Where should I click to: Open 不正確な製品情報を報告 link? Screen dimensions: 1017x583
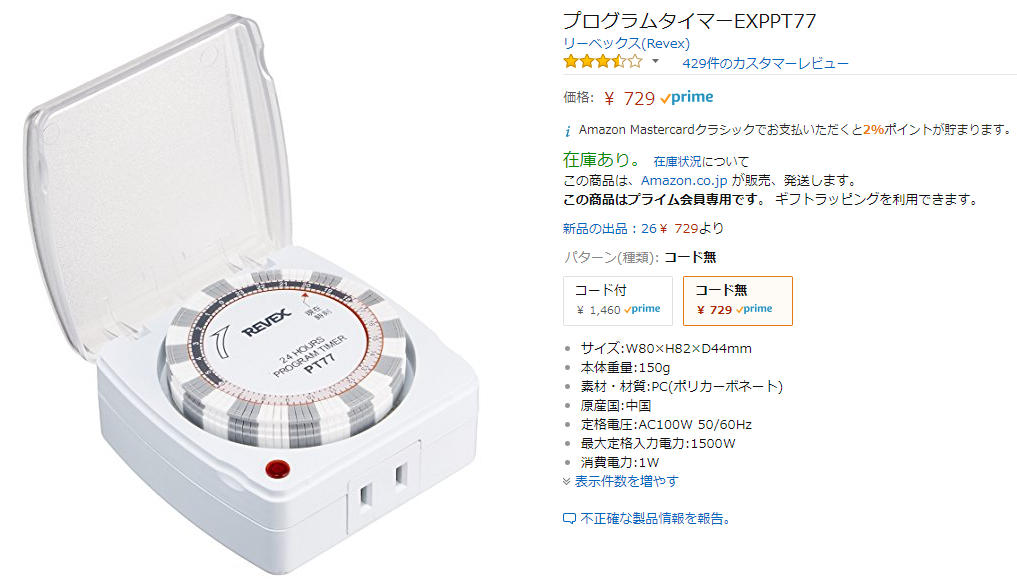tap(655, 519)
